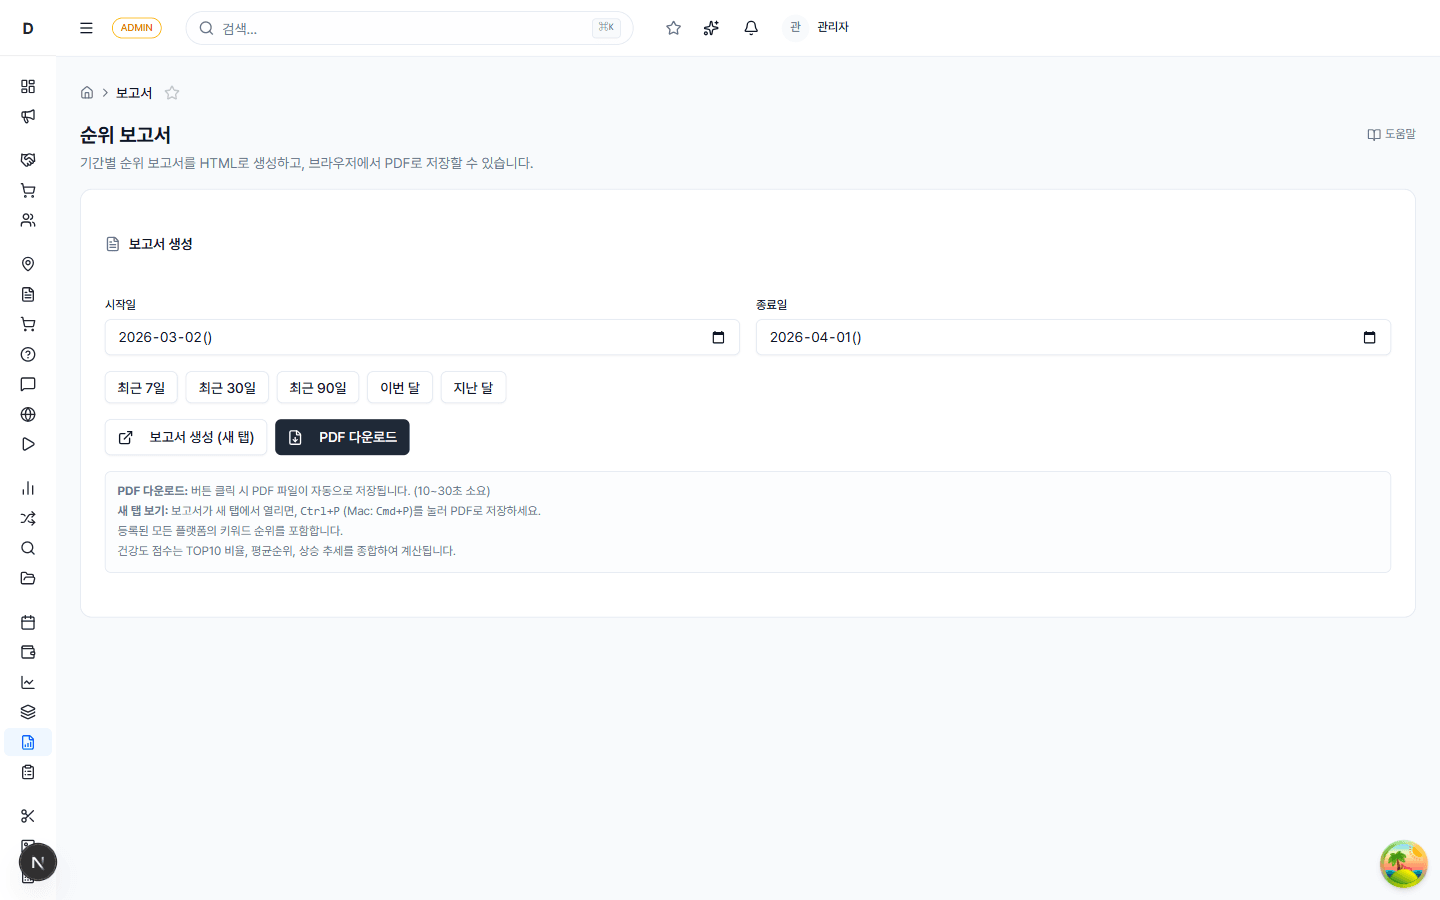This screenshot has width=1440, height=900.
Task: Open the globe icon in sidebar
Action: pos(28,414)
